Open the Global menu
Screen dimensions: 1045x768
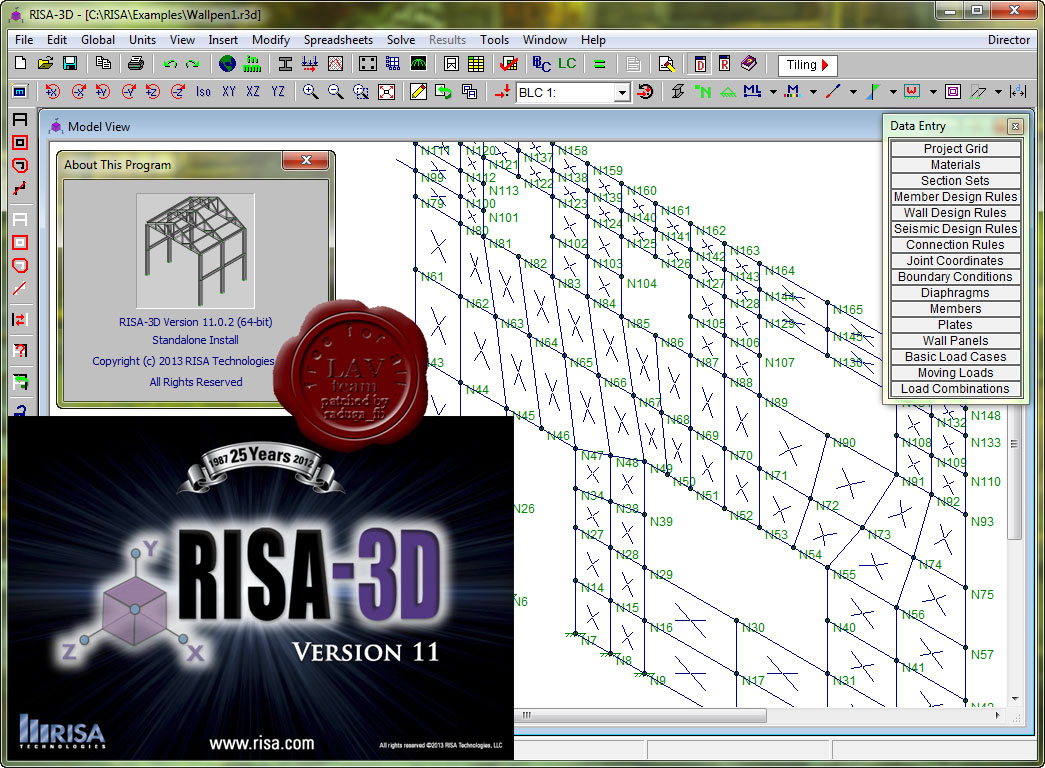(x=98, y=40)
